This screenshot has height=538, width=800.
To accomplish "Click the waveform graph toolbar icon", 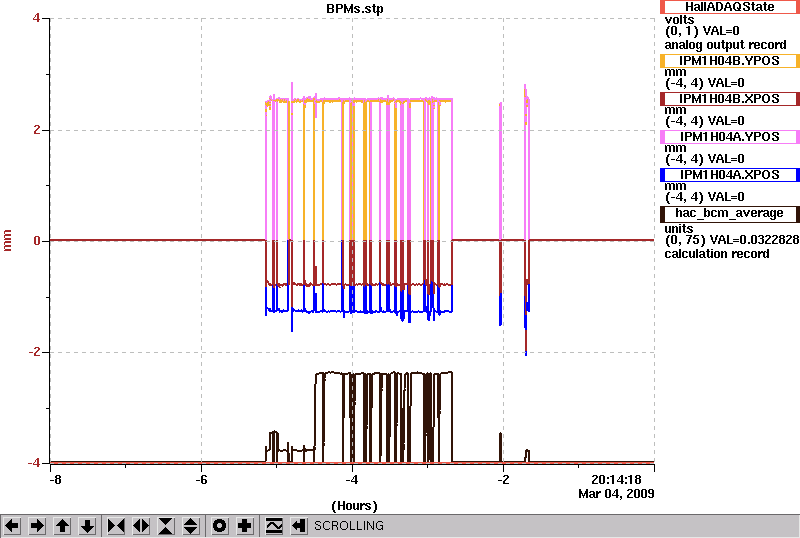I will pos(274,526).
